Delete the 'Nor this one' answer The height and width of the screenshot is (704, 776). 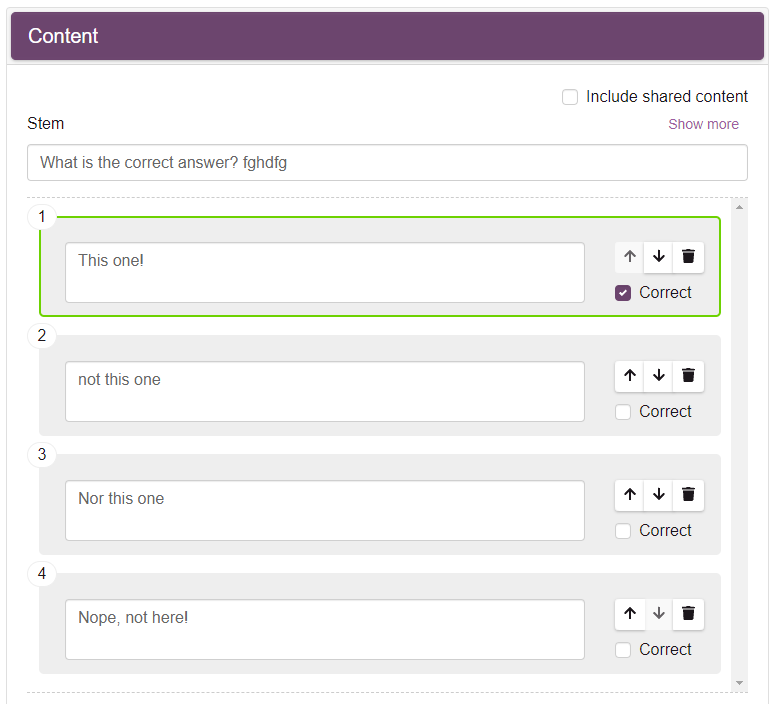coord(688,495)
